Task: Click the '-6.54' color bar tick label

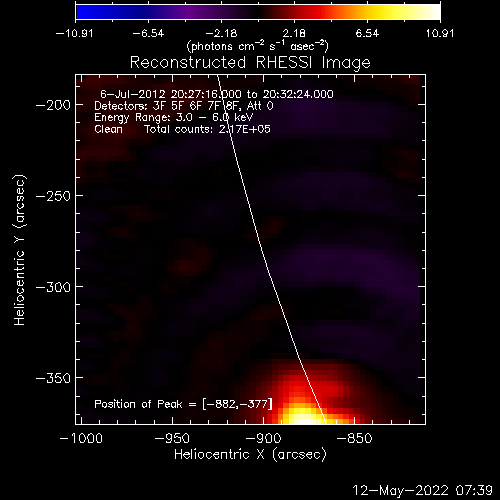Action: pos(148,33)
